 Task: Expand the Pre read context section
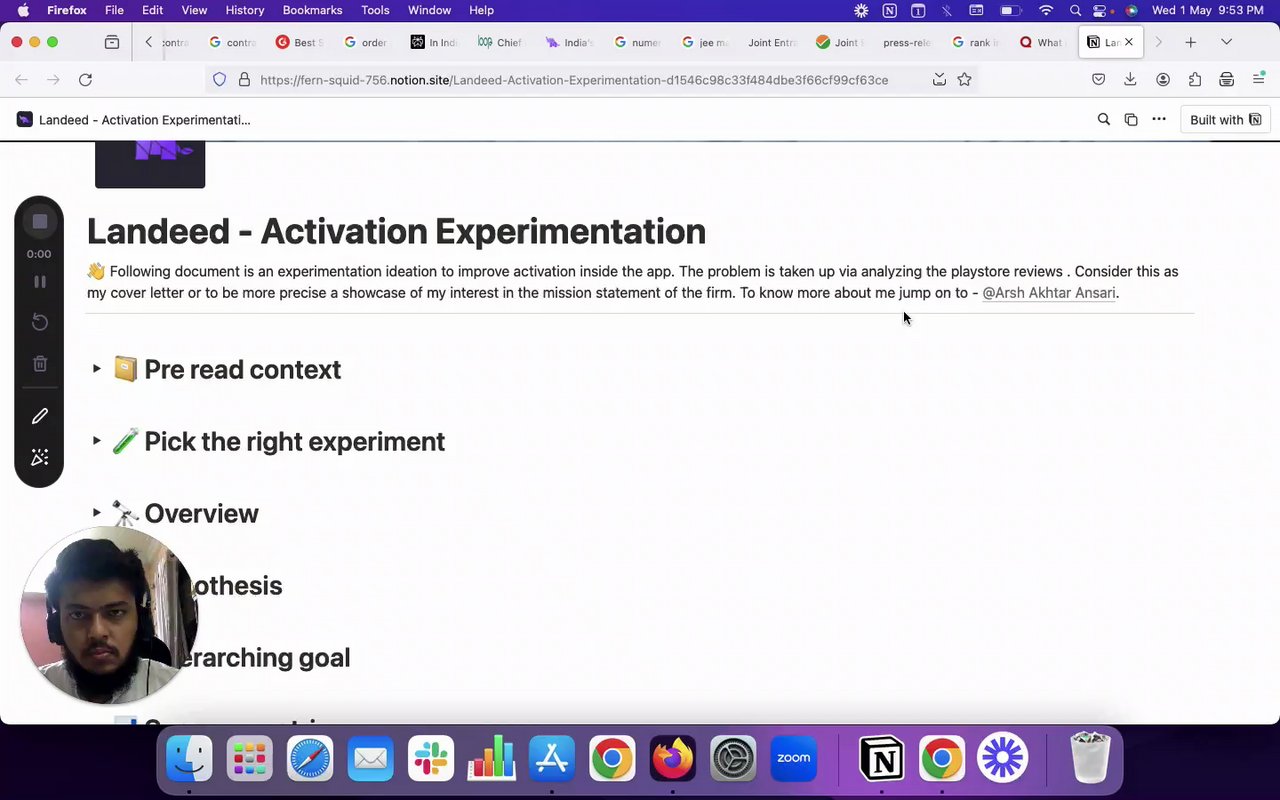(97, 369)
